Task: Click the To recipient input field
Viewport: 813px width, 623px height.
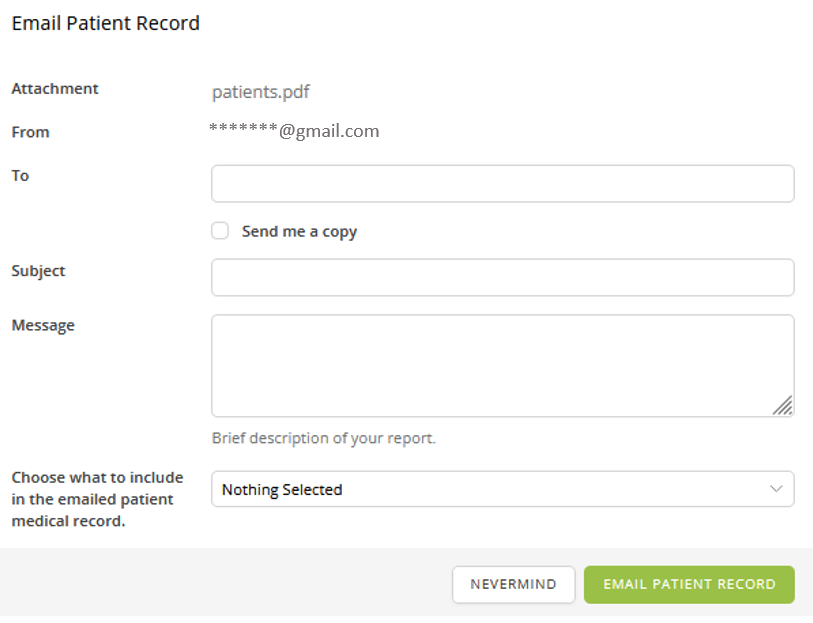Action: (x=502, y=184)
